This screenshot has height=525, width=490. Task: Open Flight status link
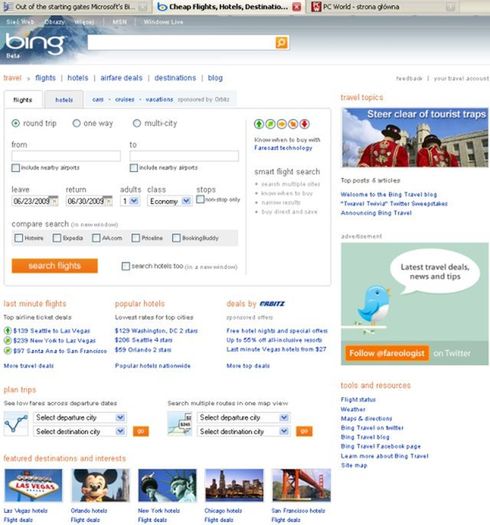click(358, 399)
